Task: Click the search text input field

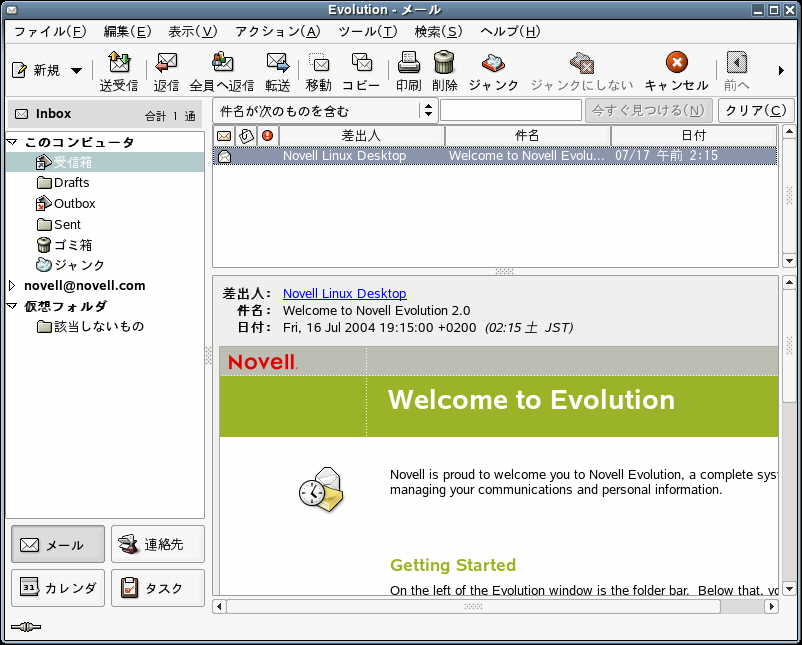Action: [511, 110]
